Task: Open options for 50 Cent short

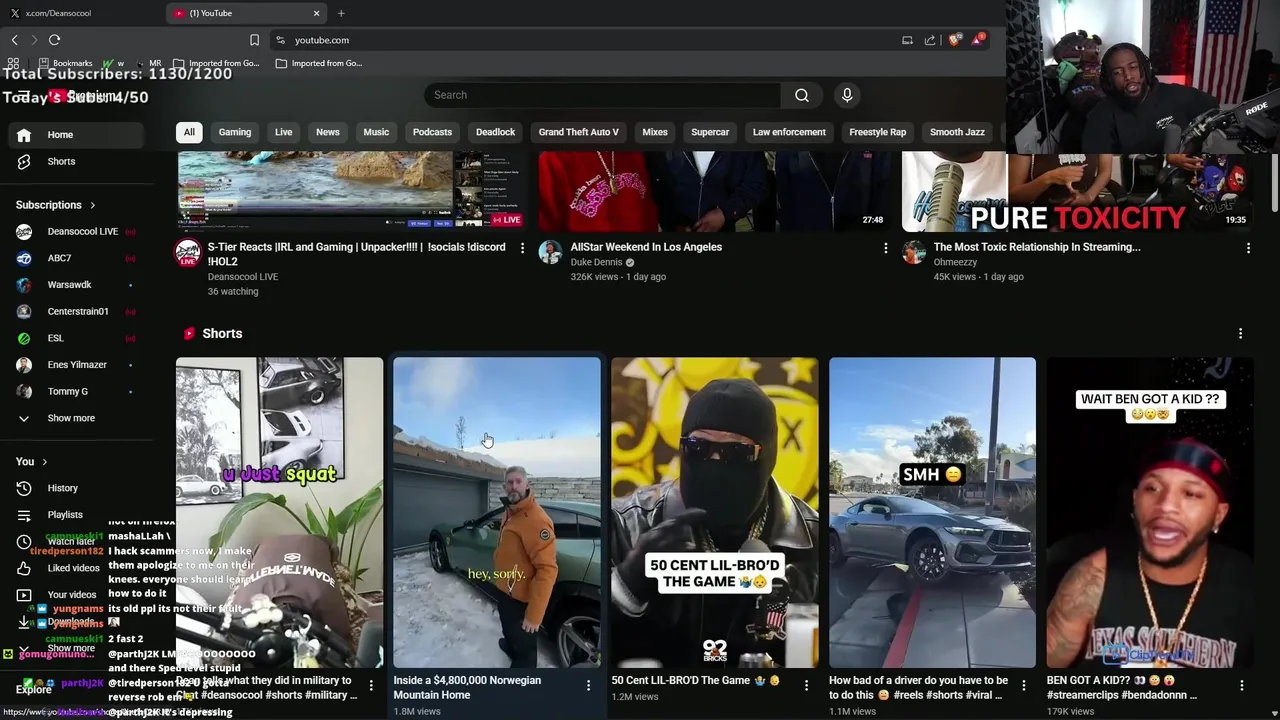Action: tap(806, 686)
